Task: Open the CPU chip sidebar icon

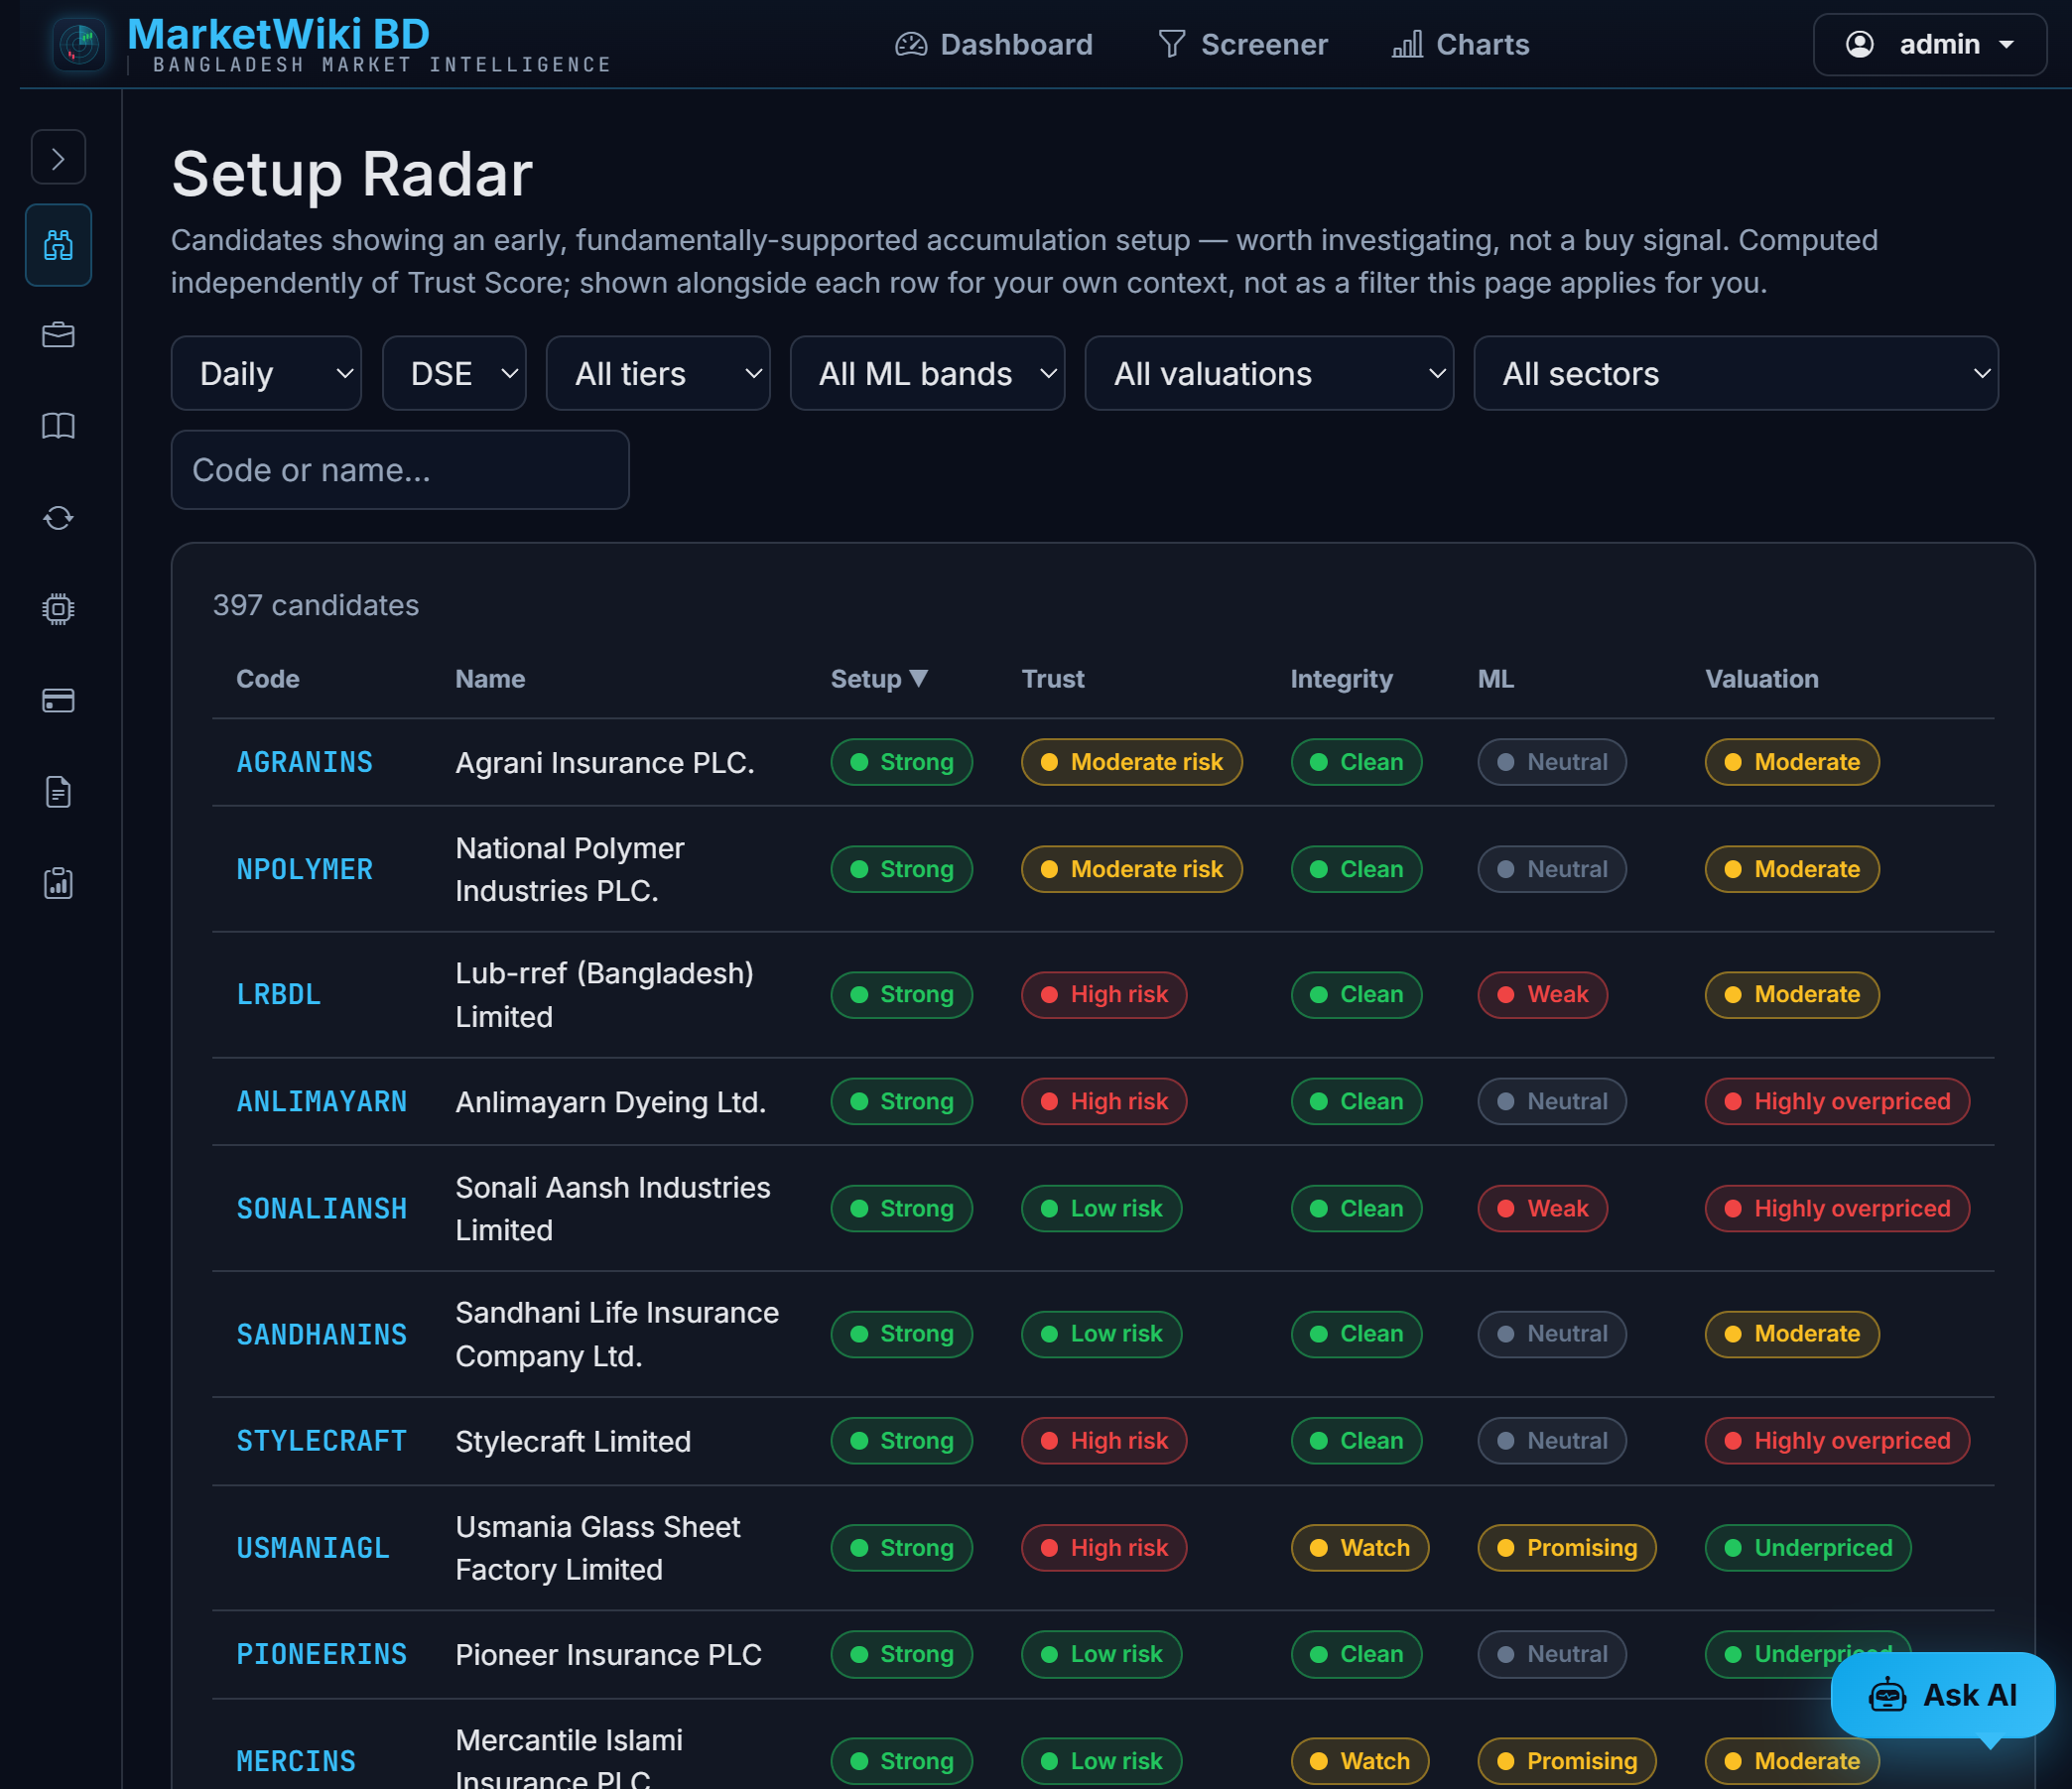Action: tap(58, 609)
